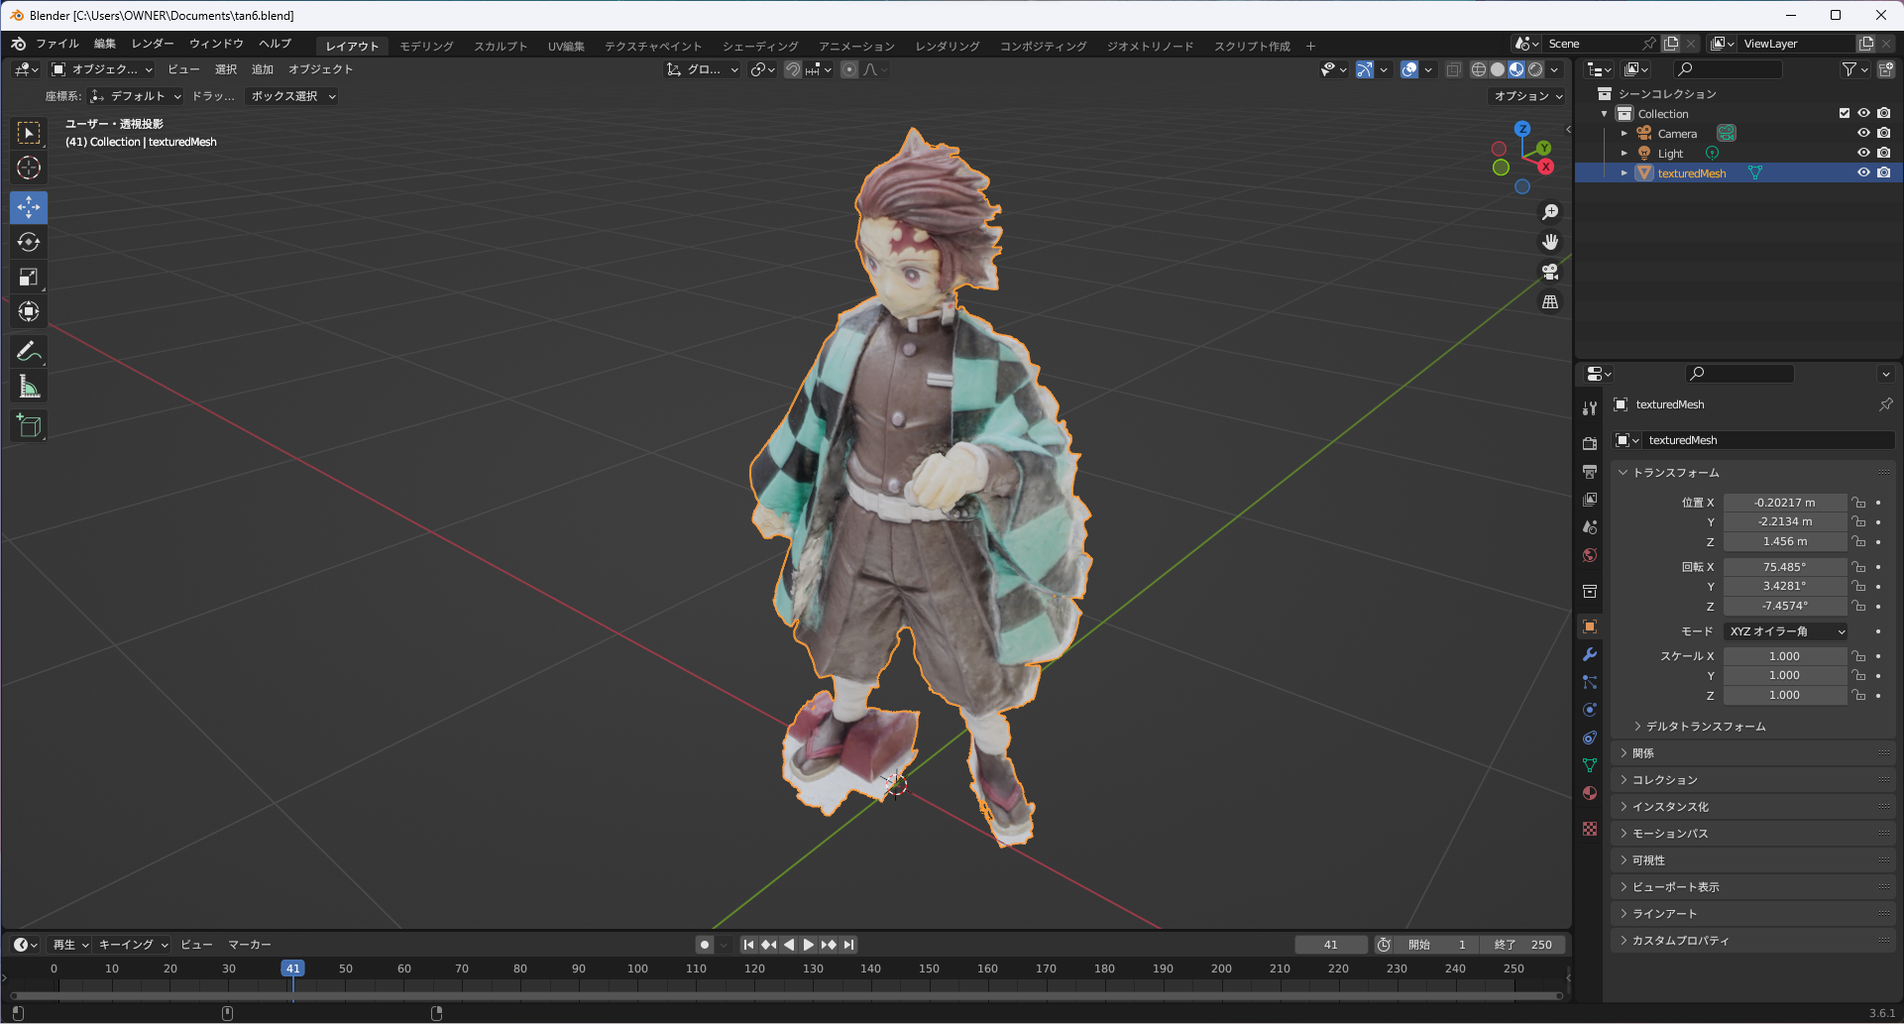Hide texturedMesh in viewport via eye icon
1904x1024 pixels.
click(1863, 173)
